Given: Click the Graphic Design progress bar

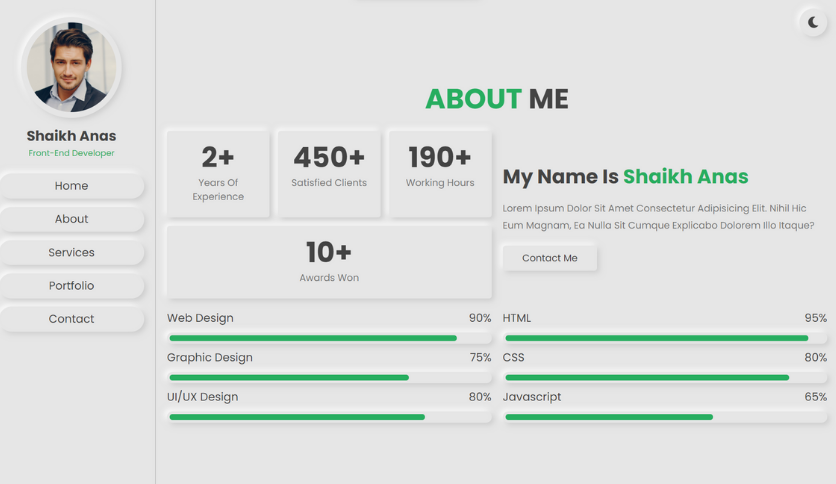Looking at the screenshot, I should coord(329,377).
